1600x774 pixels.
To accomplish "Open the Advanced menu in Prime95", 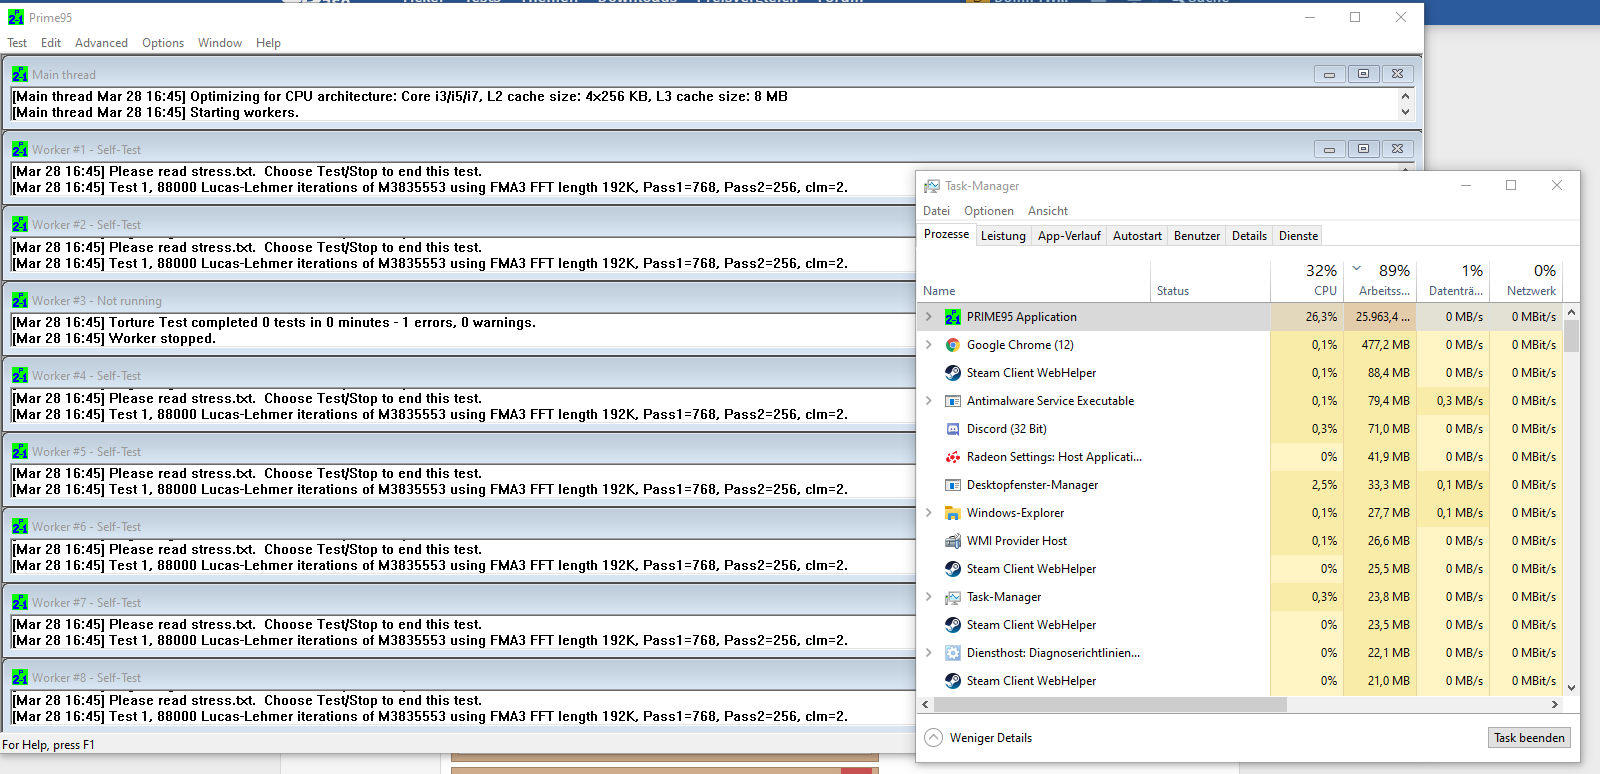I will [101, 43].
